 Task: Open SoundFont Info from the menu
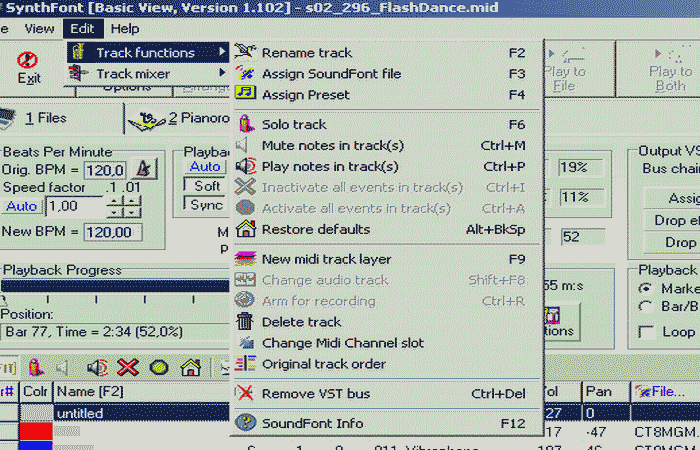pos(312,423)
